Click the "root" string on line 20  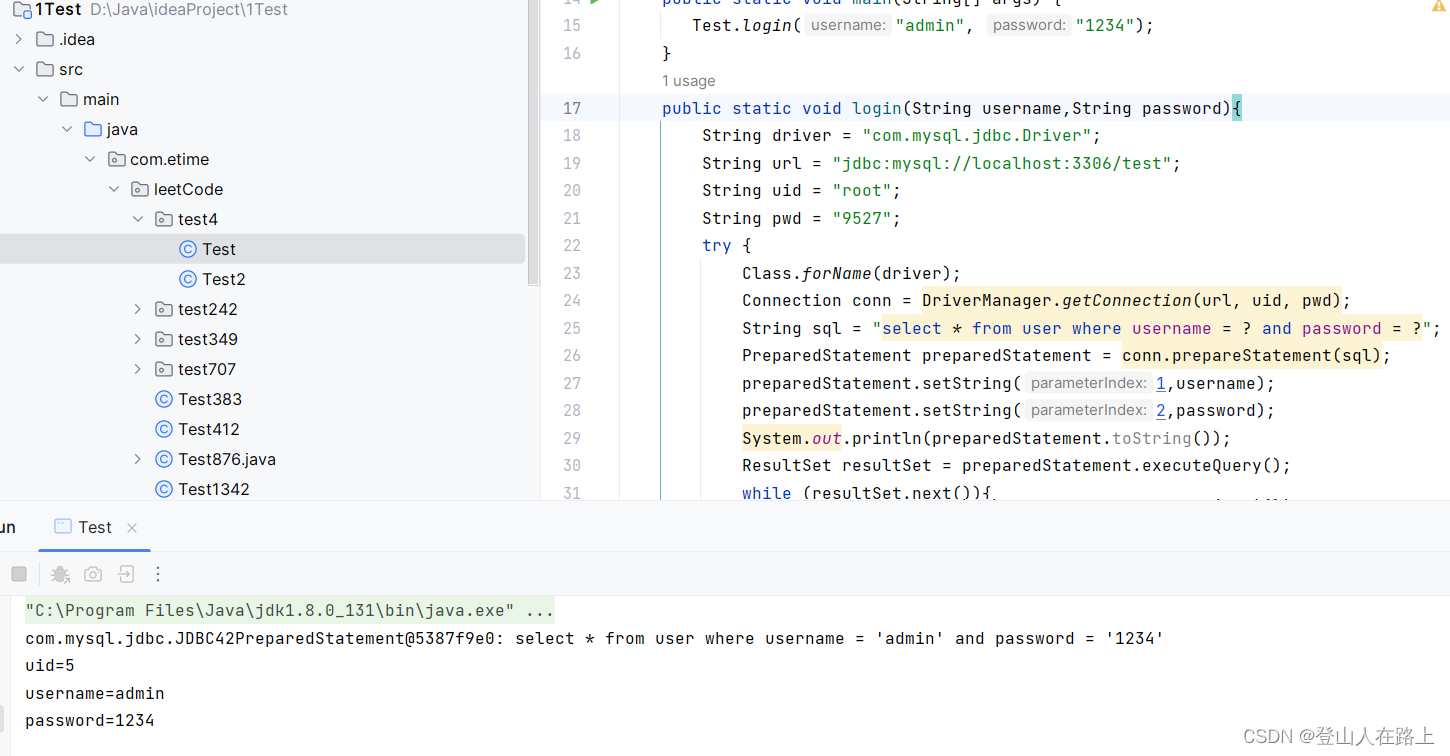tap(861, 190)
